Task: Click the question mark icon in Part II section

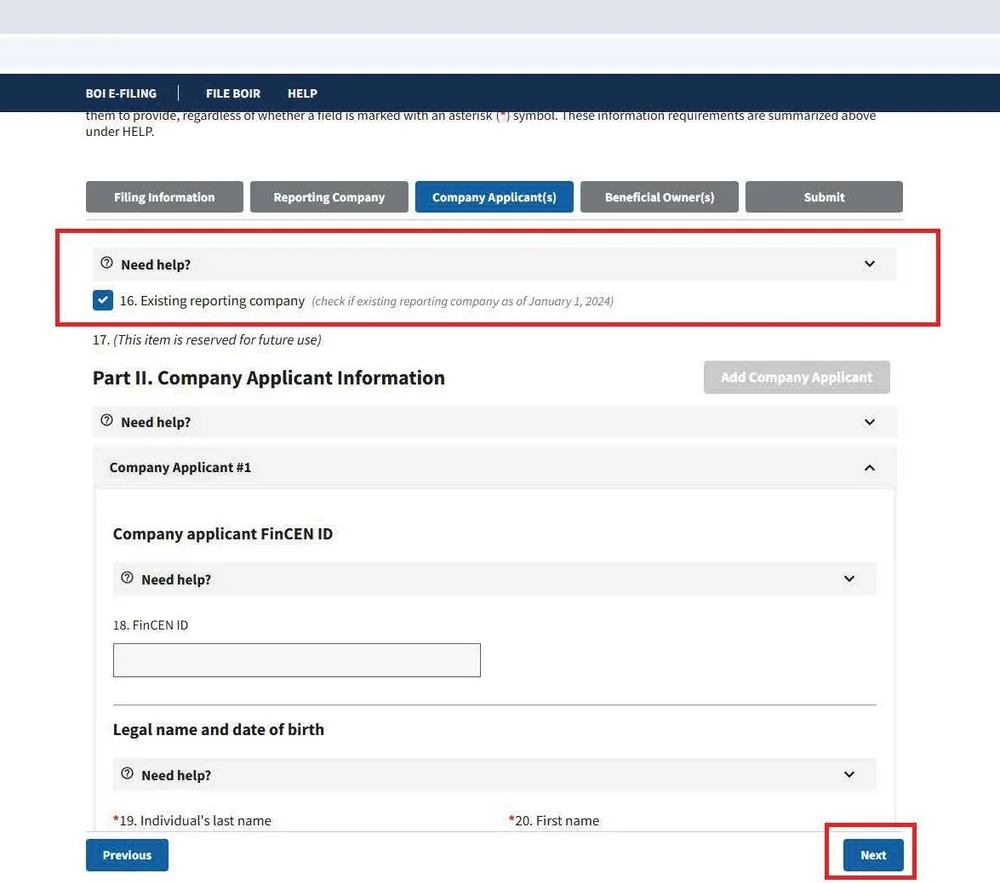Action: [x=107, y=421]
